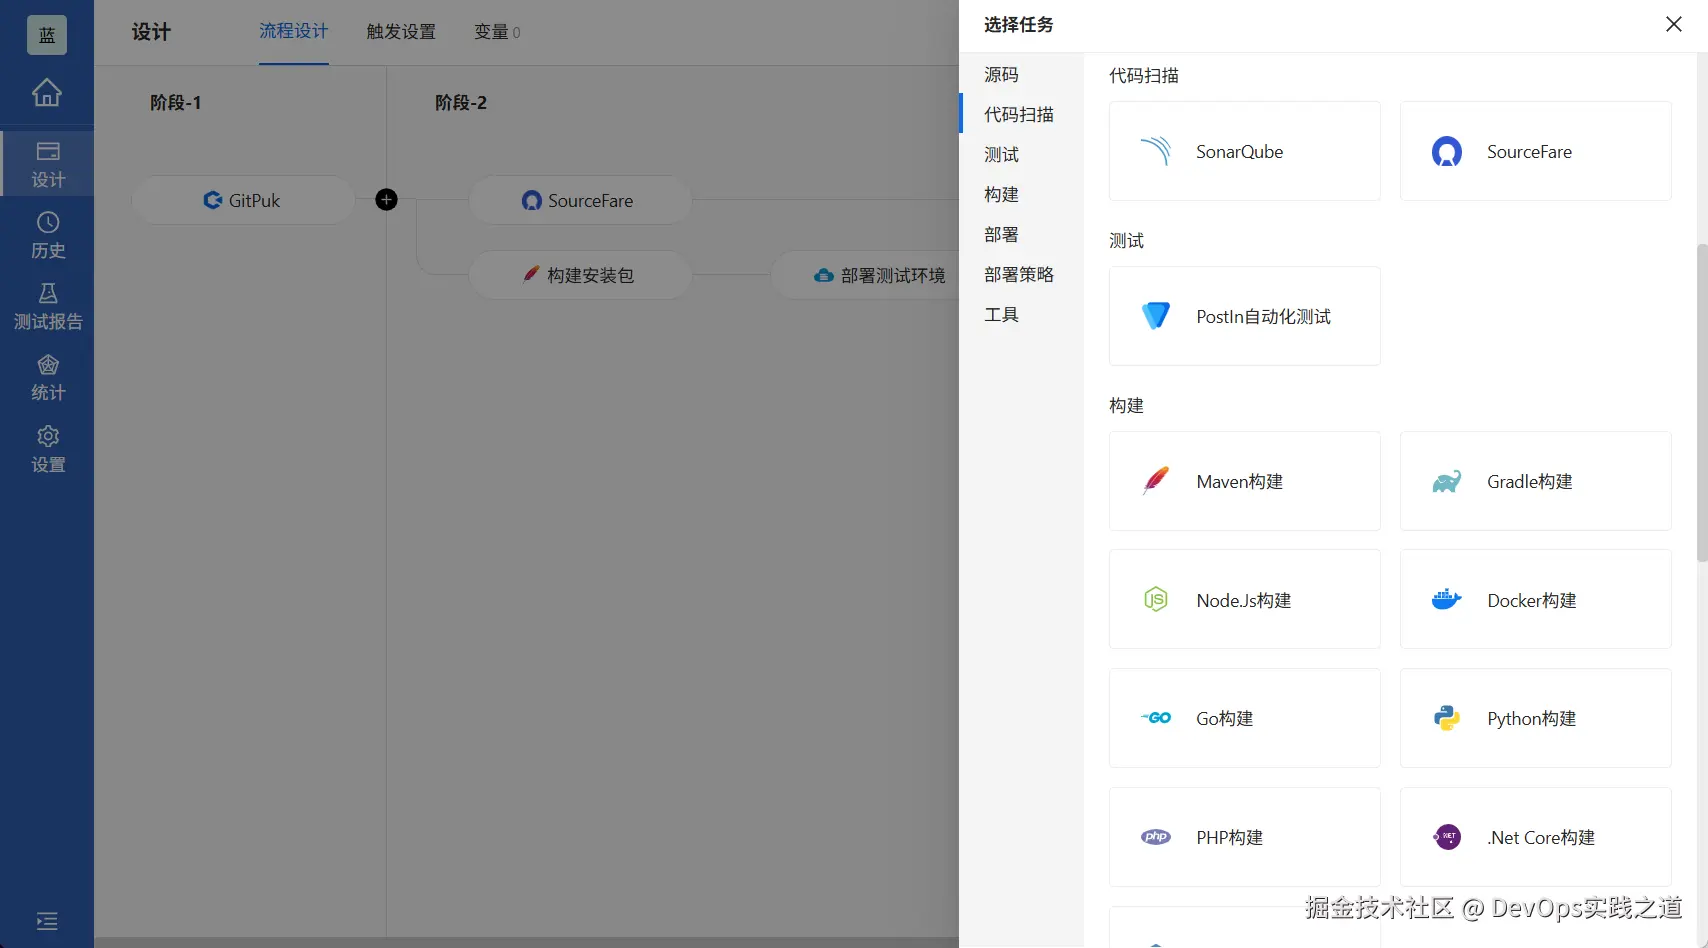Open the GitPuk pipeline node
This screenshot has height=948, width=1708.
243,200
